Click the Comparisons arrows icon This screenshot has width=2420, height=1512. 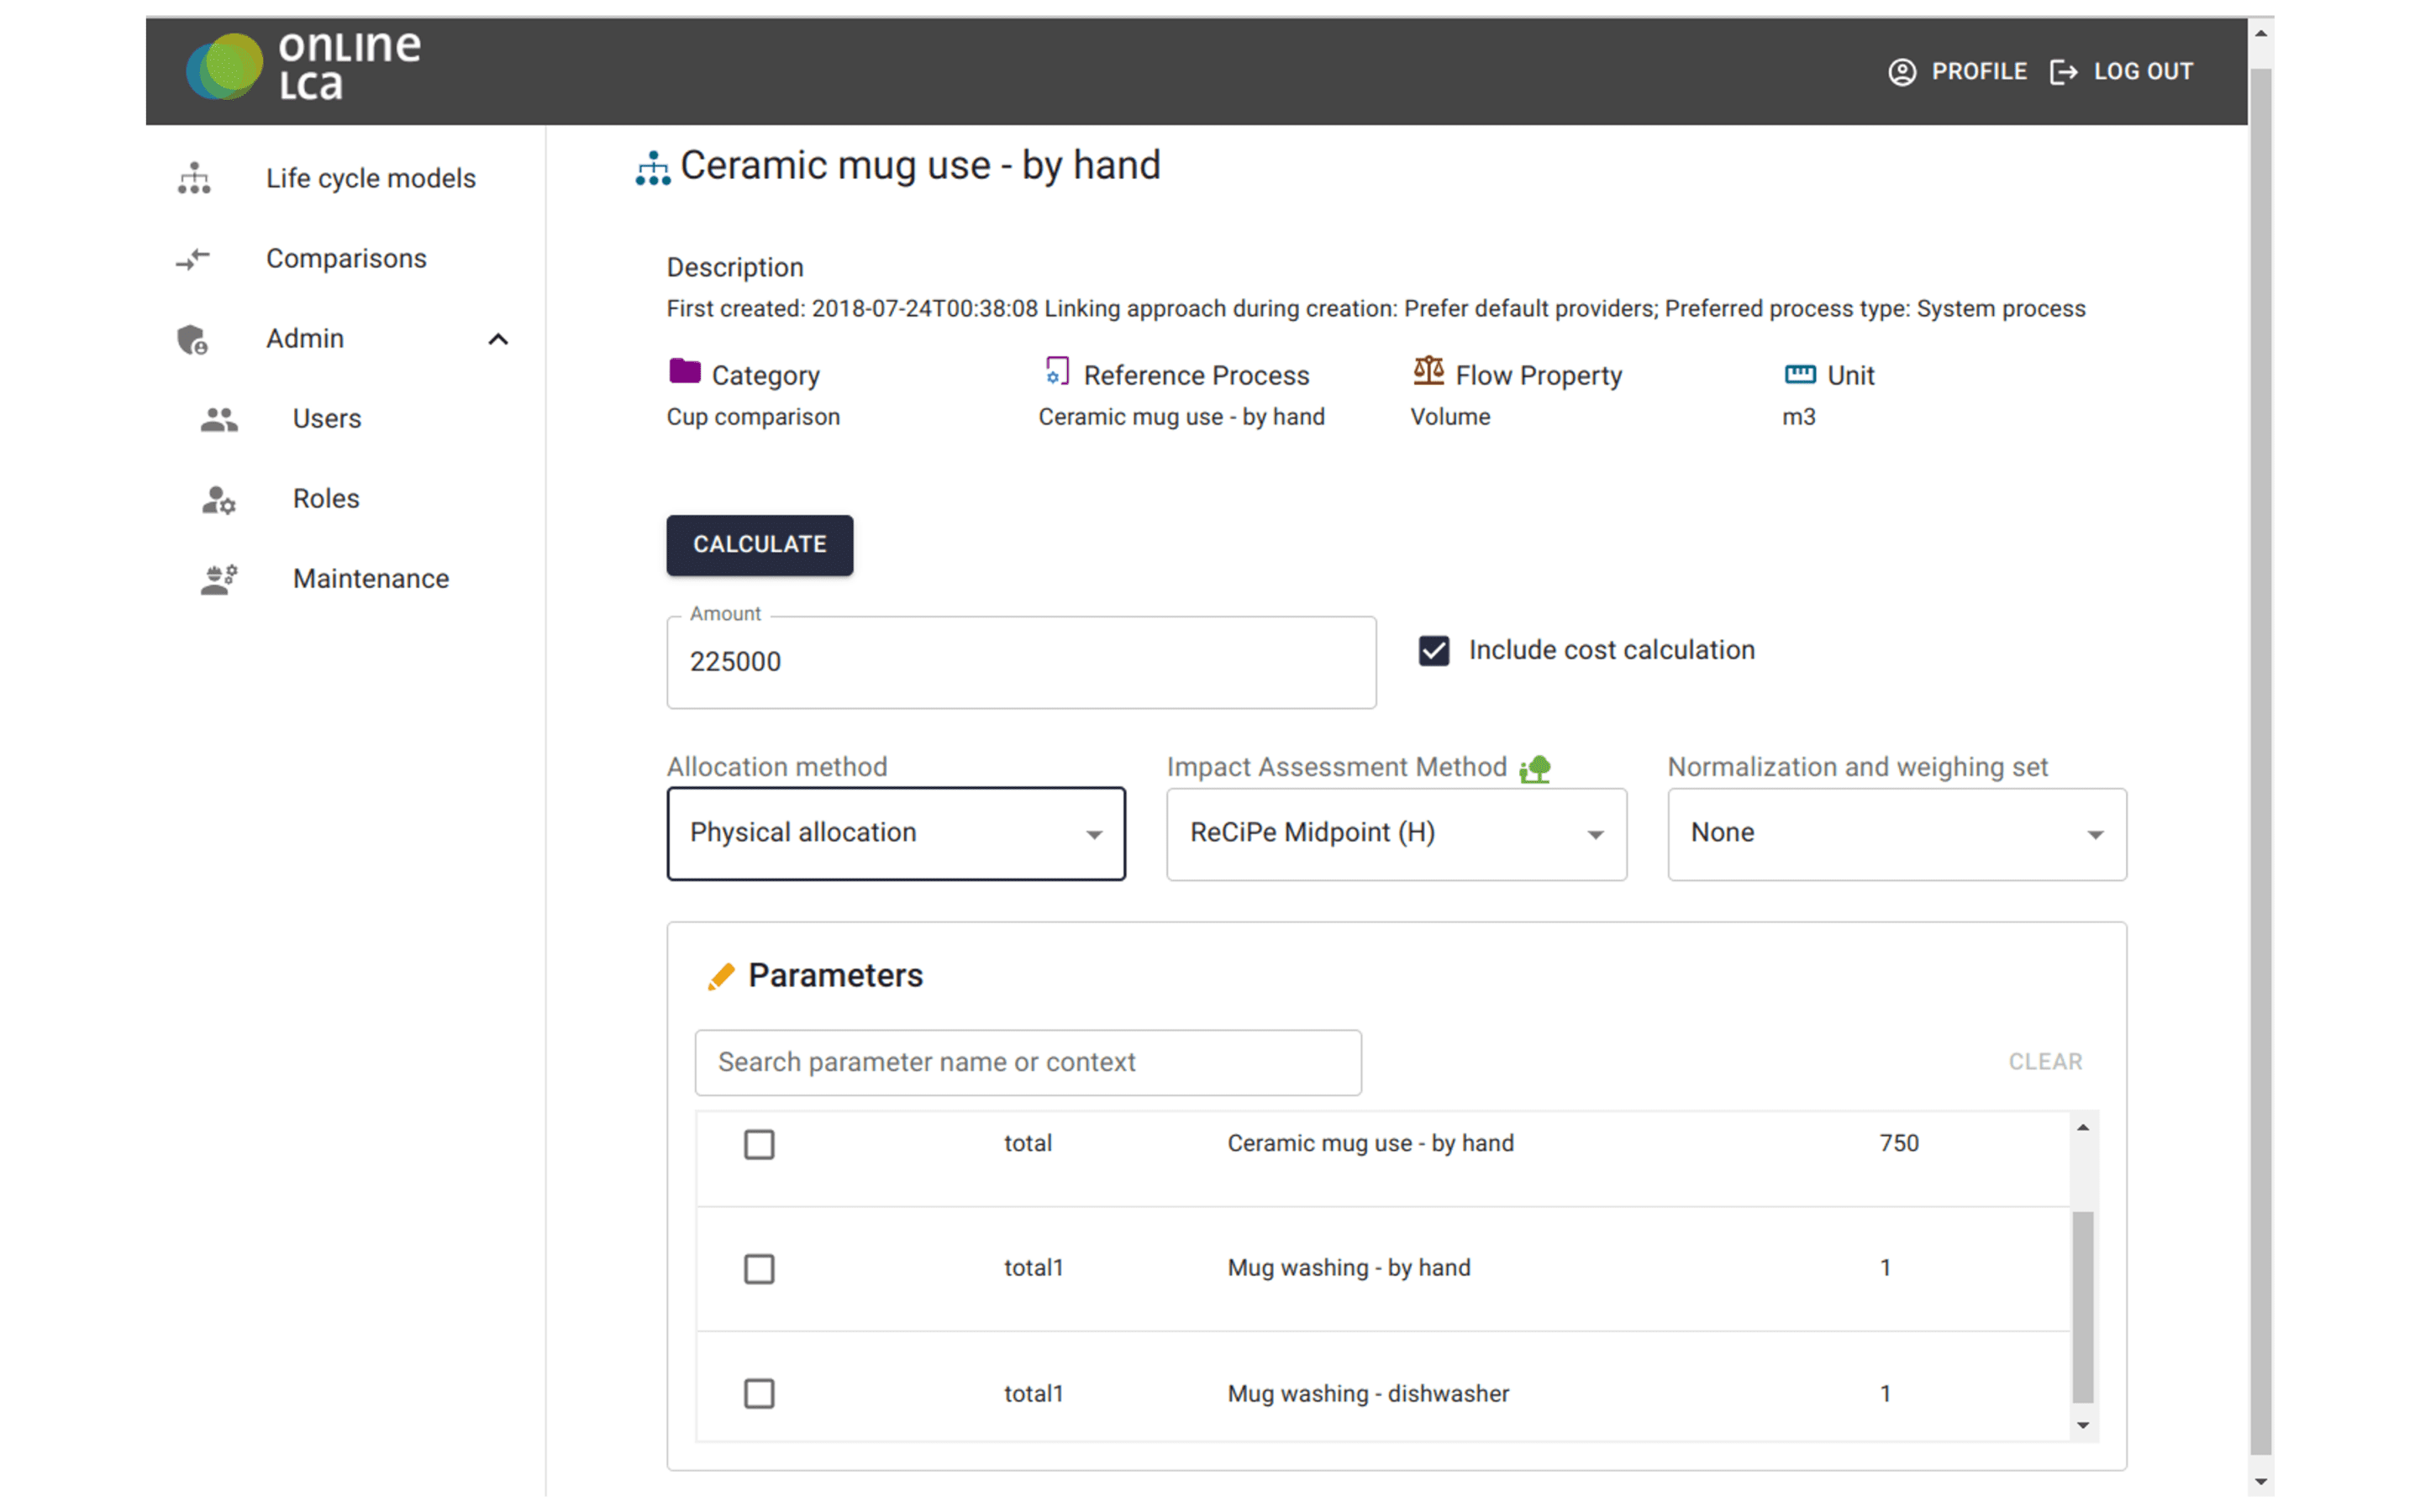(x=193, y=259)
